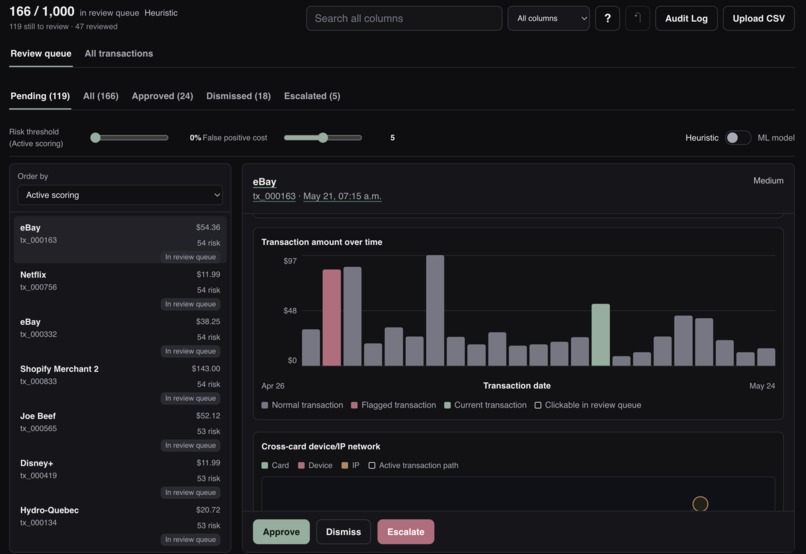This screenshot has height=554, width=806.
Task: Select the Escalated (5) filter tab
Action: (x=312, y=96)
